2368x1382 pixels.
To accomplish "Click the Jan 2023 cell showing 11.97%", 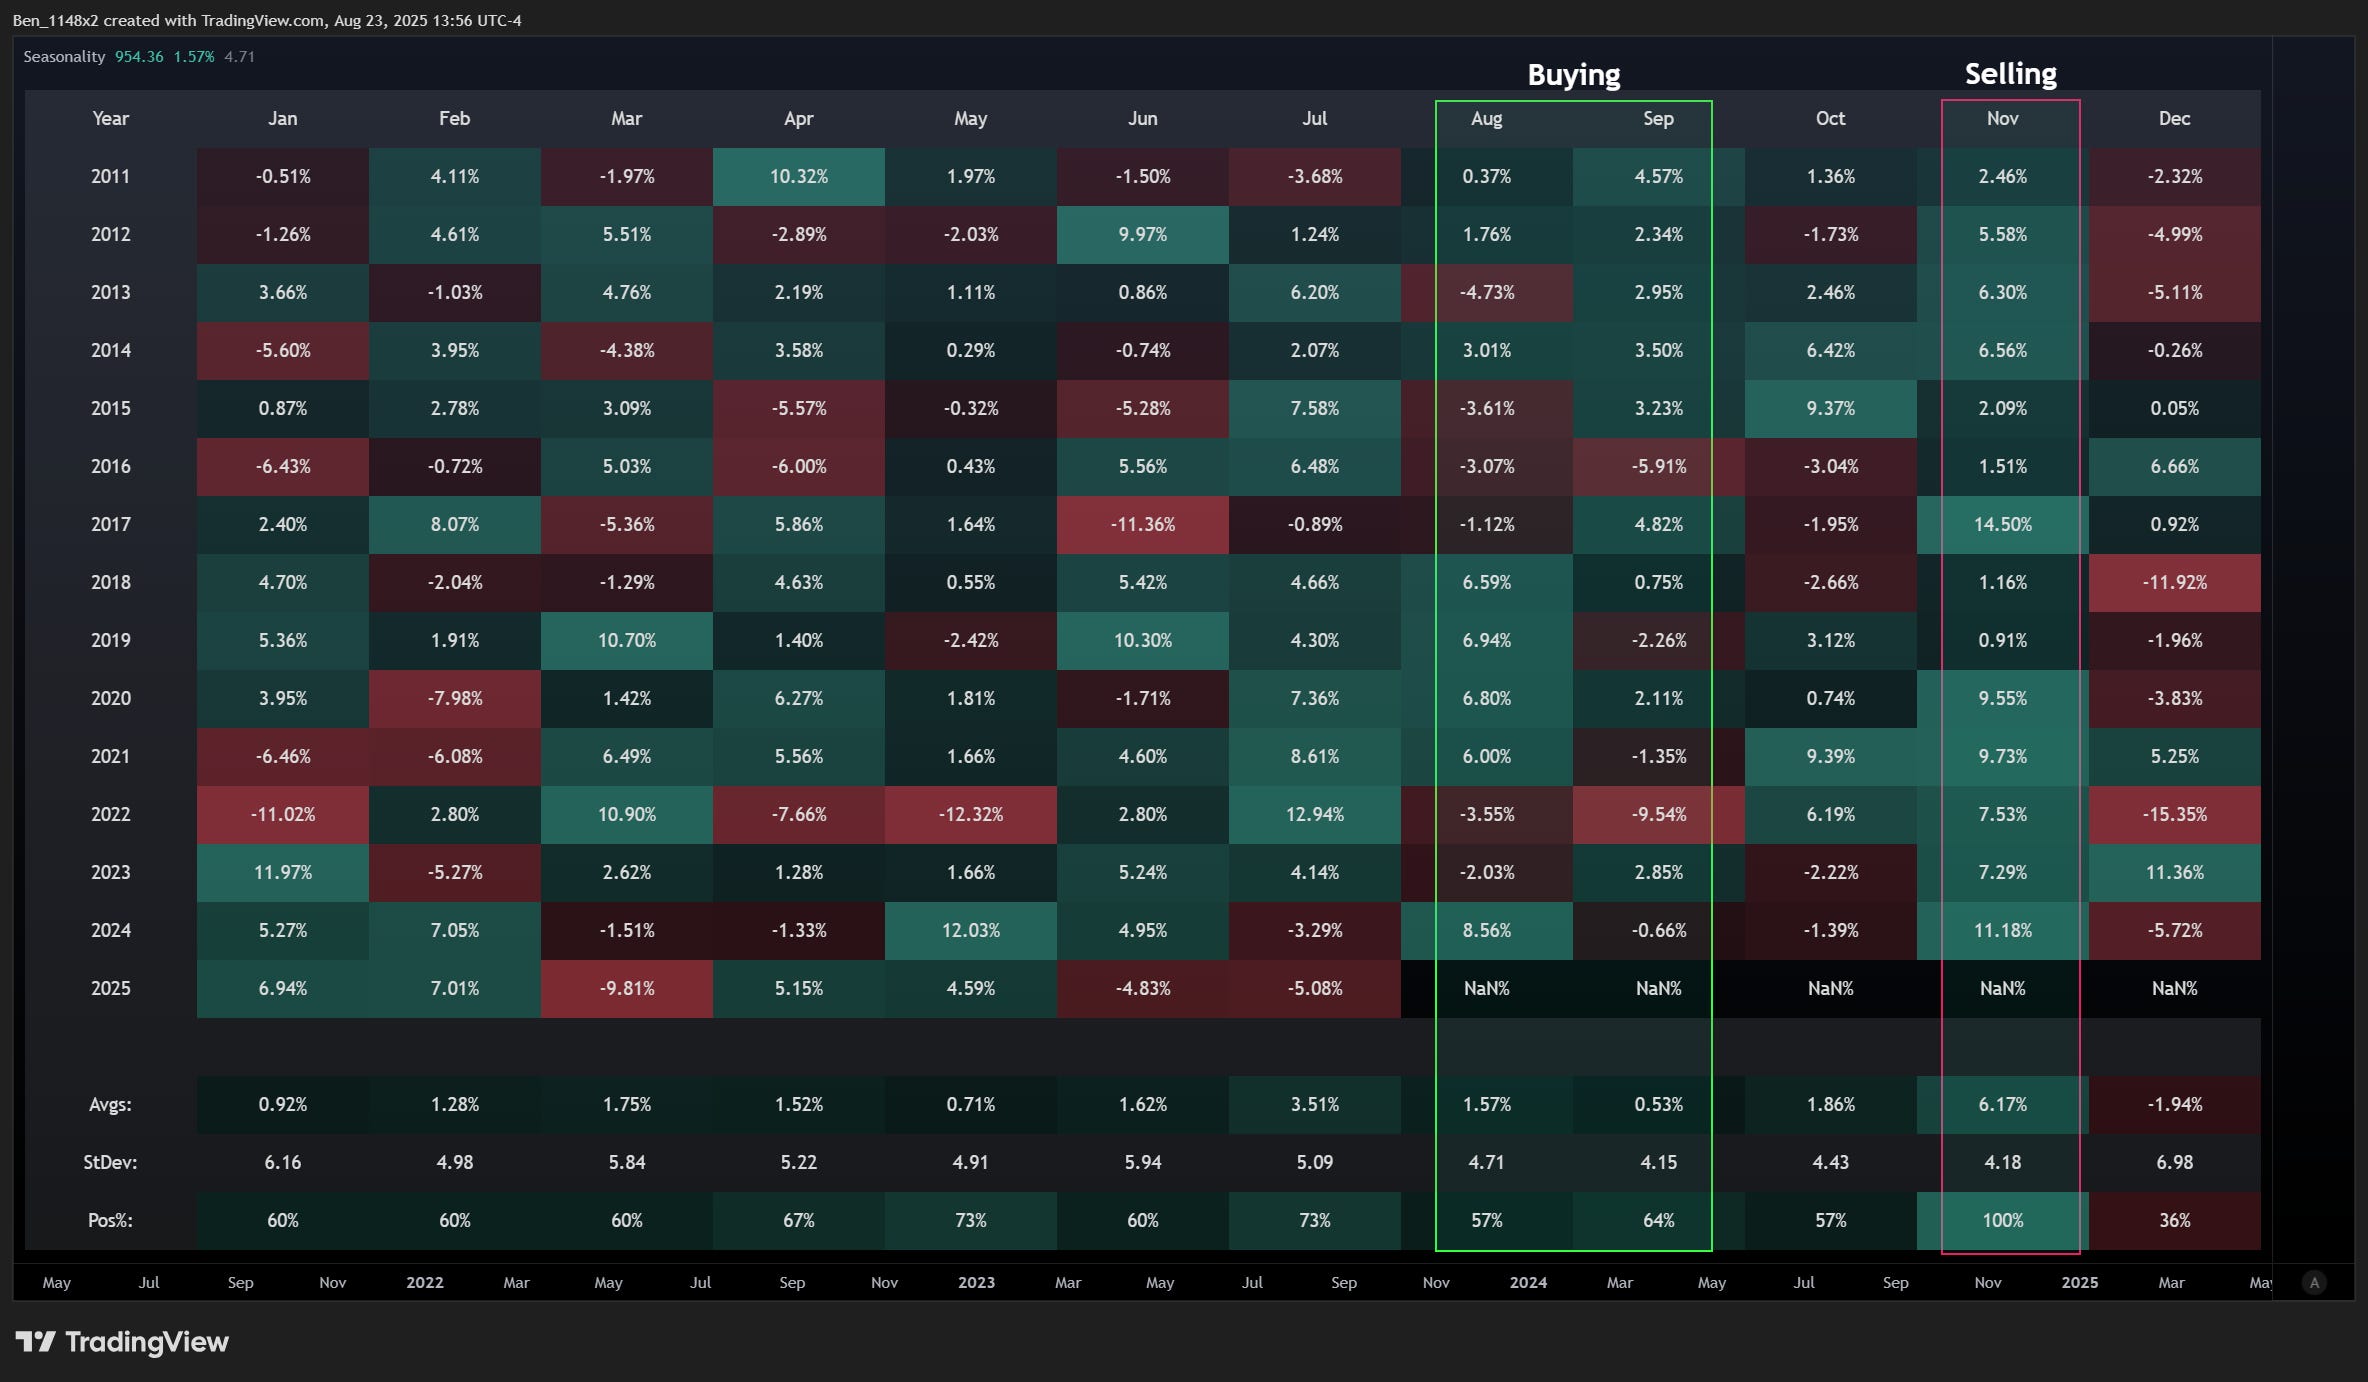I will click(x=282, y=873).
